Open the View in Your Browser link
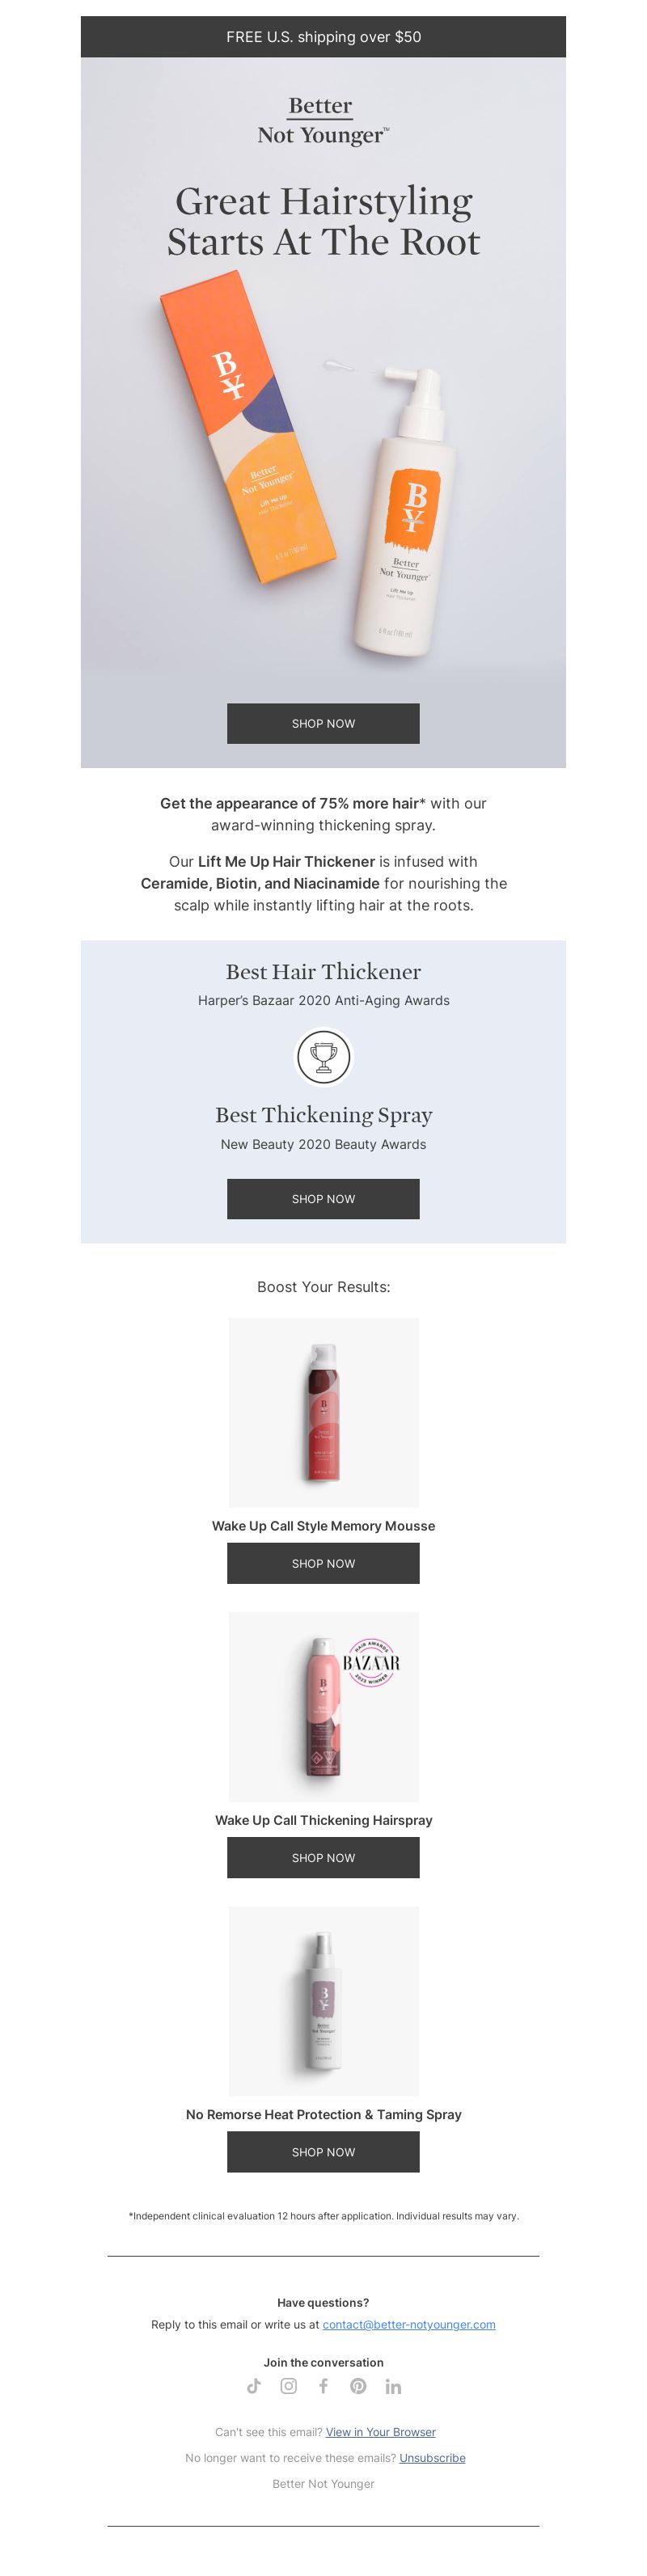 tap(381, 2432)
